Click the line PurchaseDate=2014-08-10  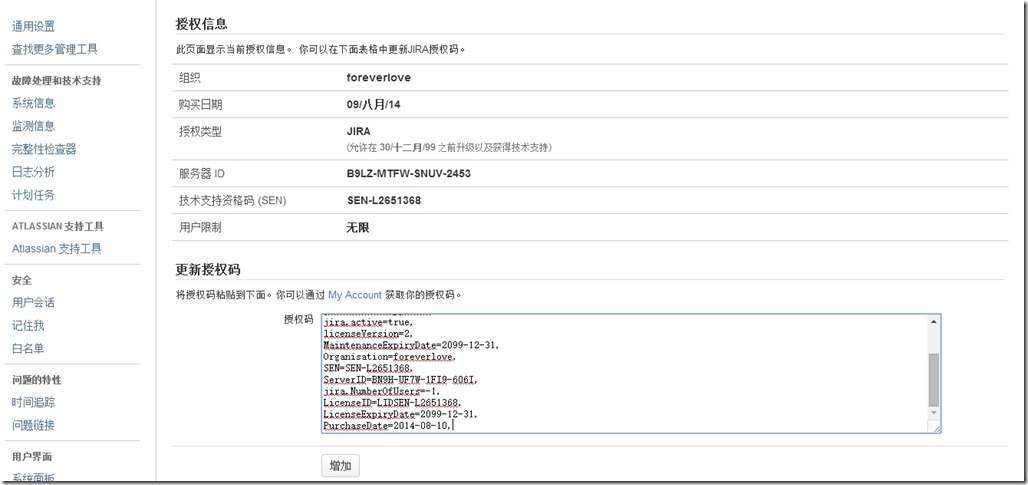(387, 426)
